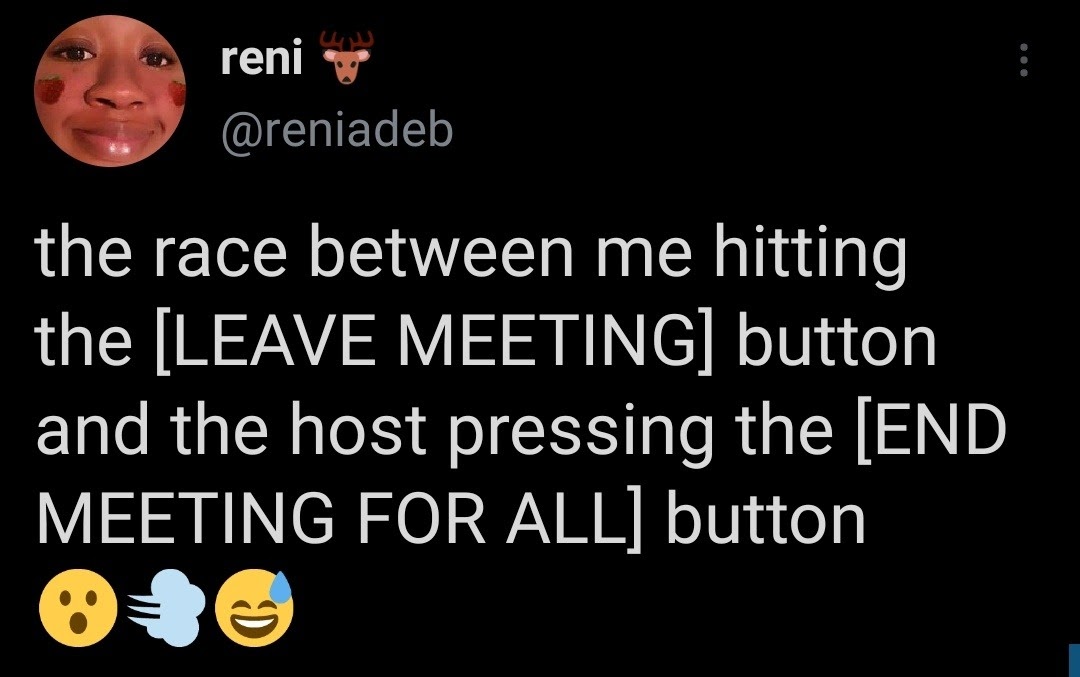Open the @reniadeb handle link
The width and height of the screenshot is (1080, 677).
pyautogui.click(x=336, y=130)
